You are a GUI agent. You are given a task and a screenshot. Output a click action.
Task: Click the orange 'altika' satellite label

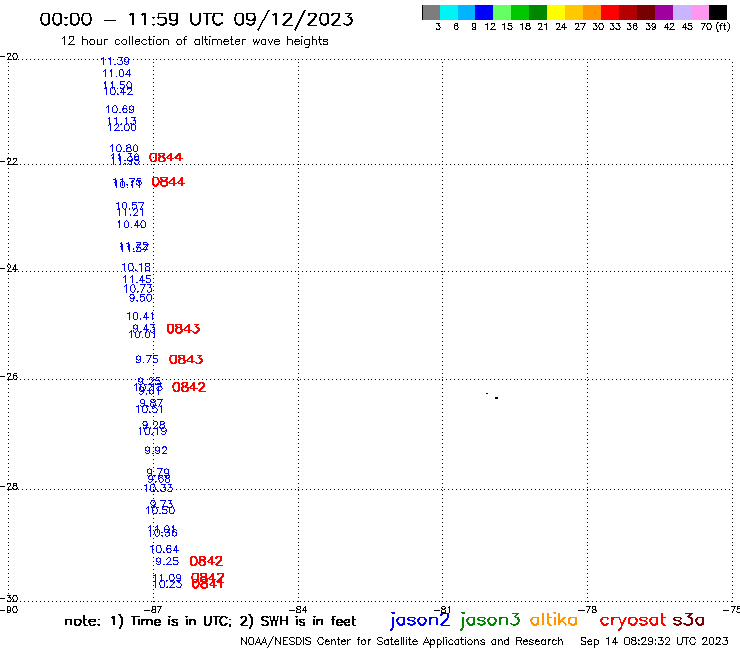[554, 620]
